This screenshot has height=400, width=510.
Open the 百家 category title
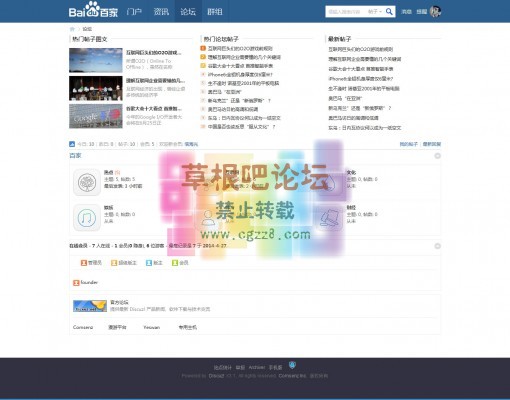click(x=75, y=156)
